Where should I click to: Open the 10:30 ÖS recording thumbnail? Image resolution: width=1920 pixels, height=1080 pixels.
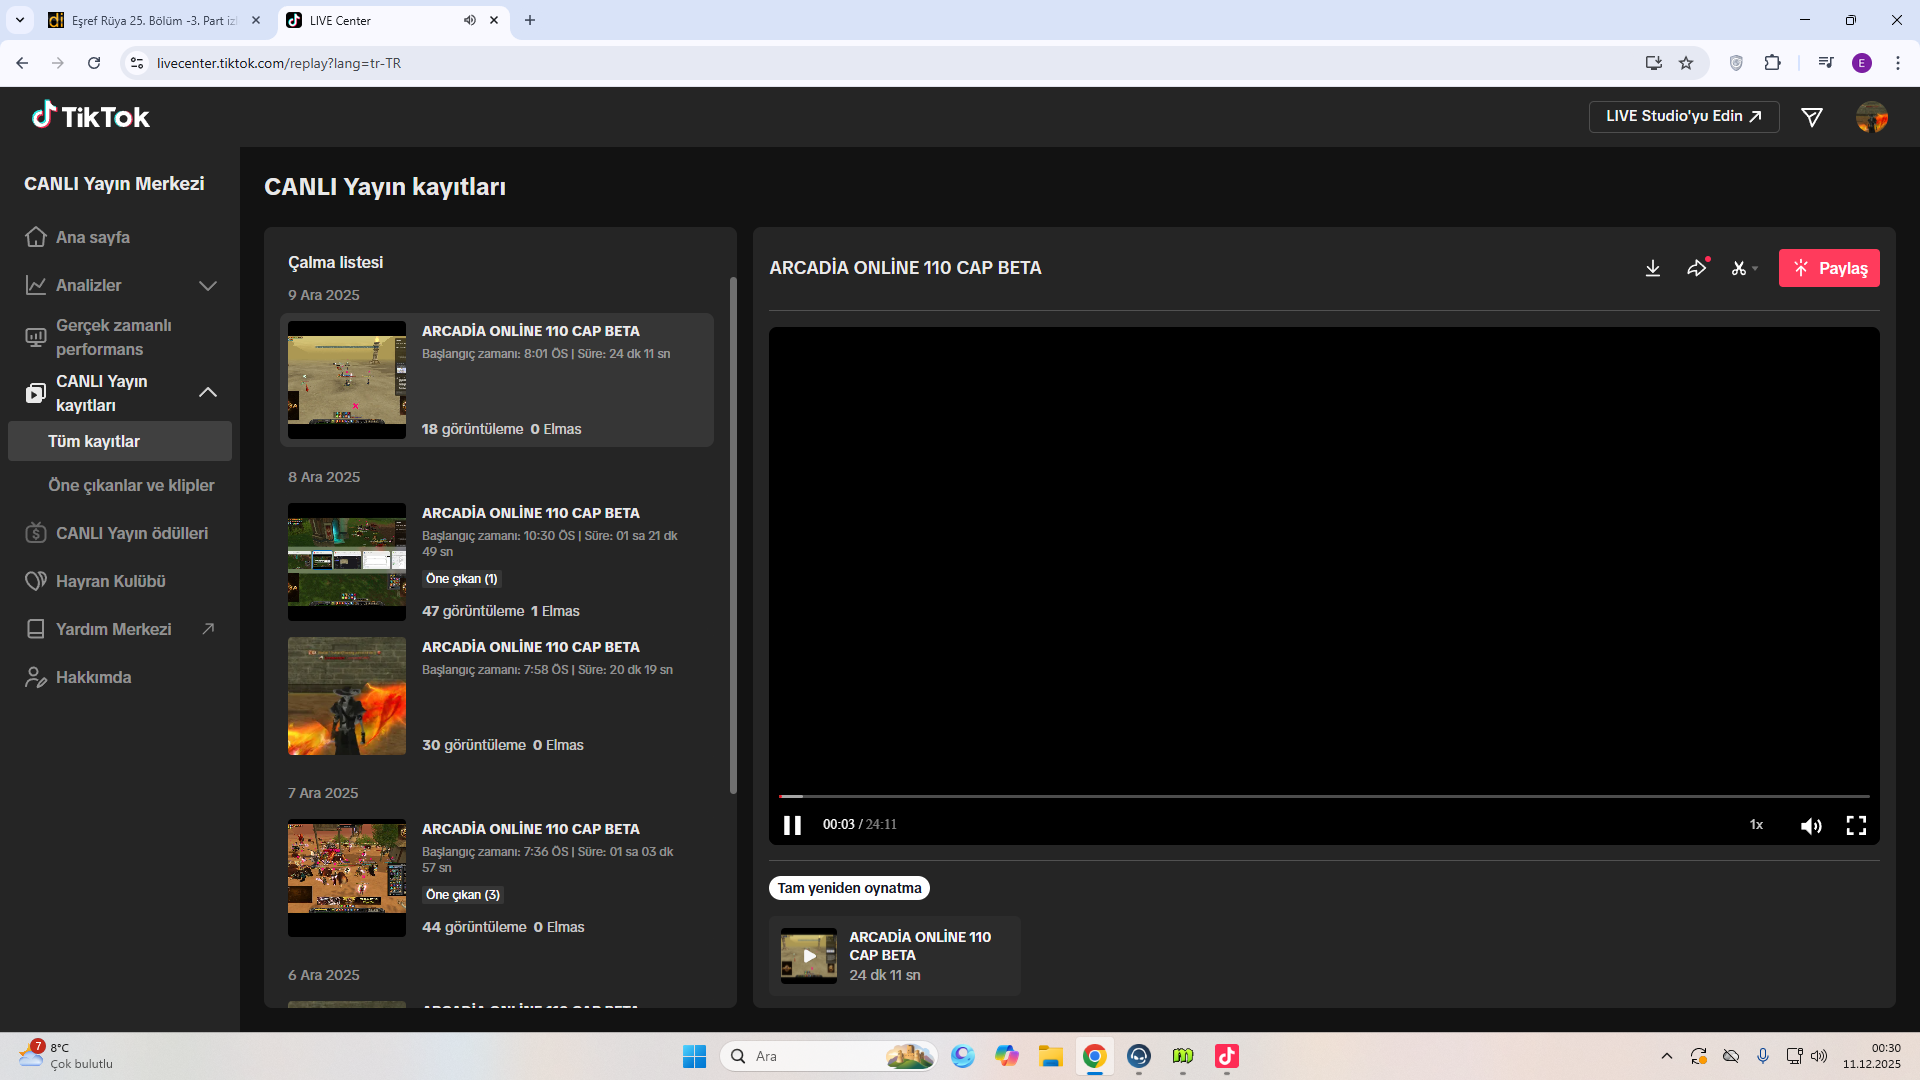[x=347, y=562]
